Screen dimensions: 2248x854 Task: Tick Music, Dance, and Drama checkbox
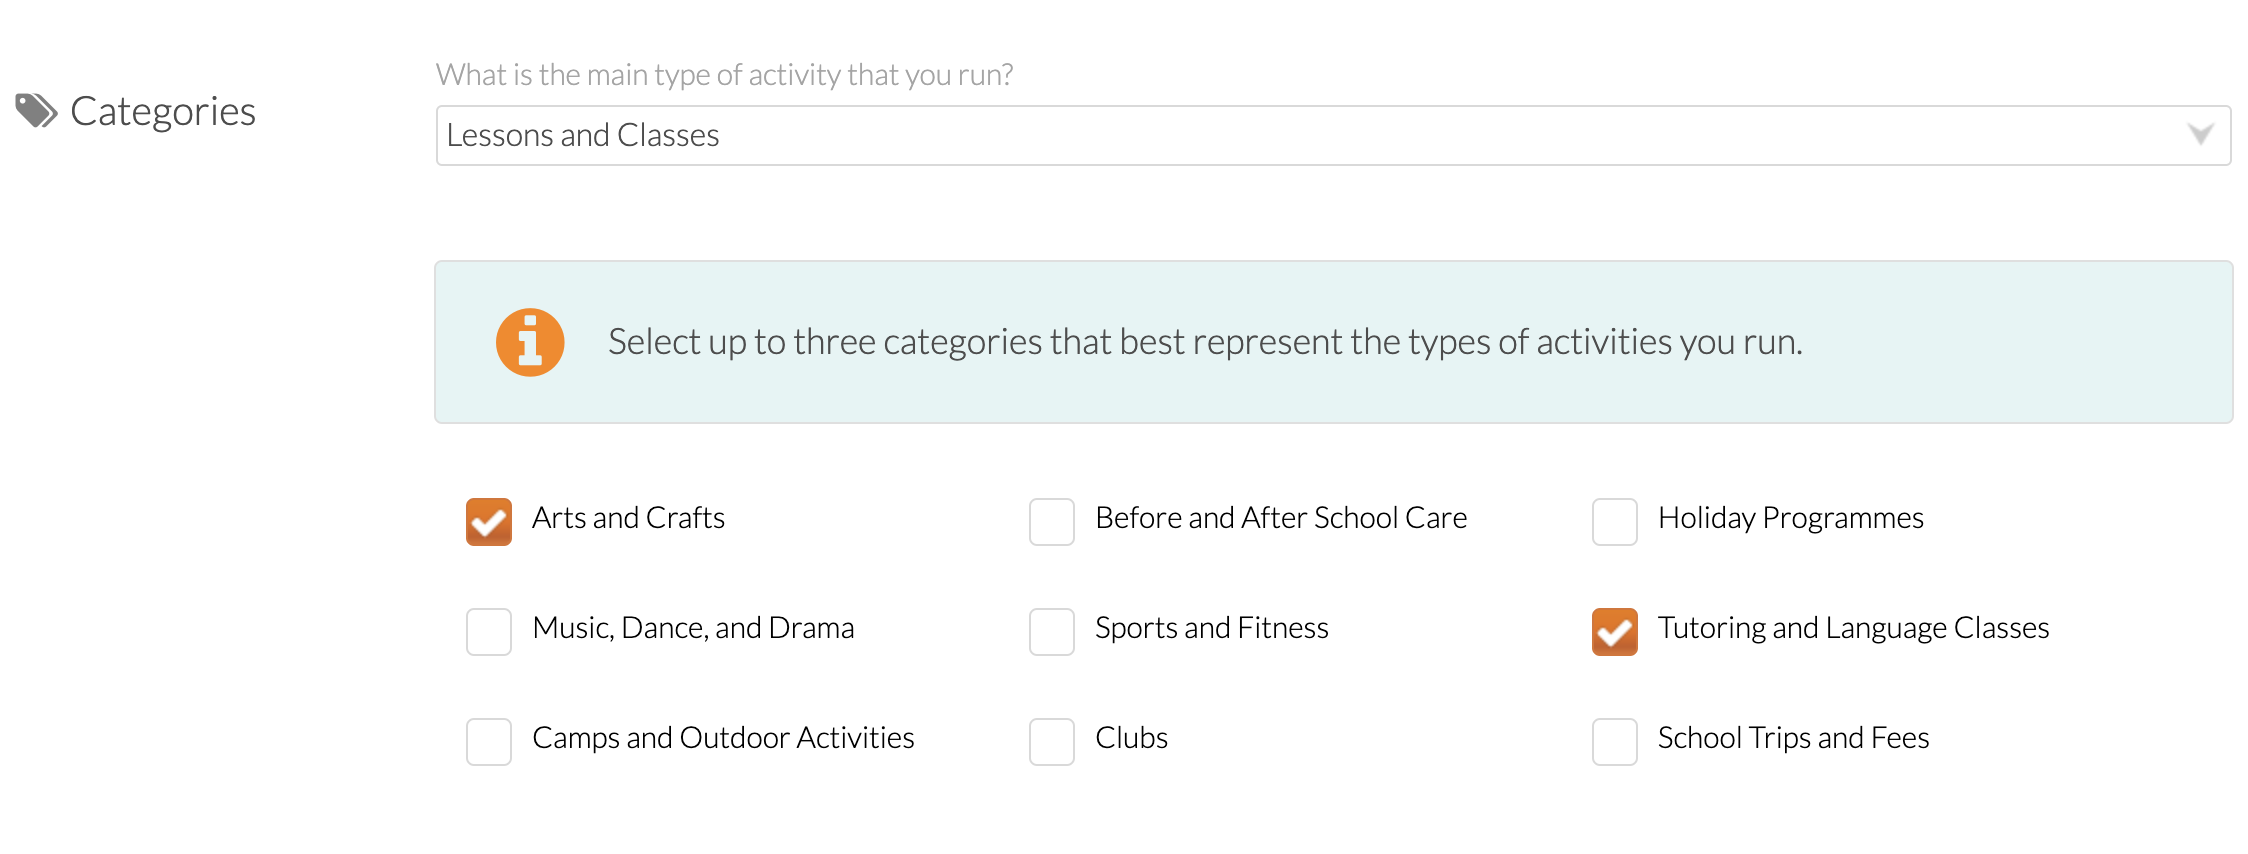click(489, 632)
